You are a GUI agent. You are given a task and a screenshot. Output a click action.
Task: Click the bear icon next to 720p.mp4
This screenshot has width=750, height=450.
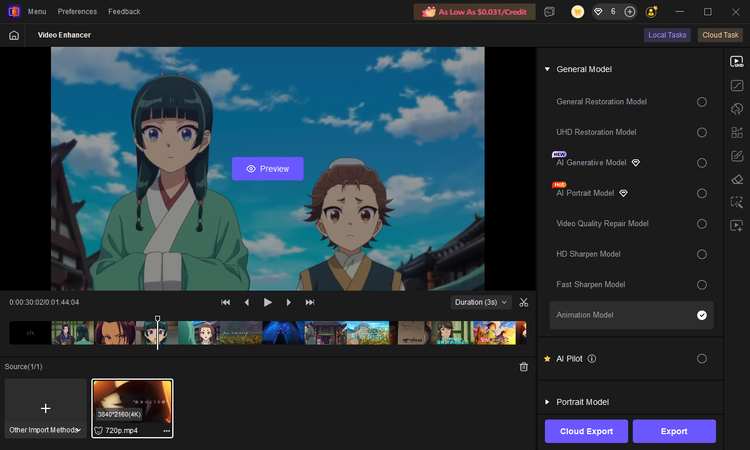[x=99, y=430]
